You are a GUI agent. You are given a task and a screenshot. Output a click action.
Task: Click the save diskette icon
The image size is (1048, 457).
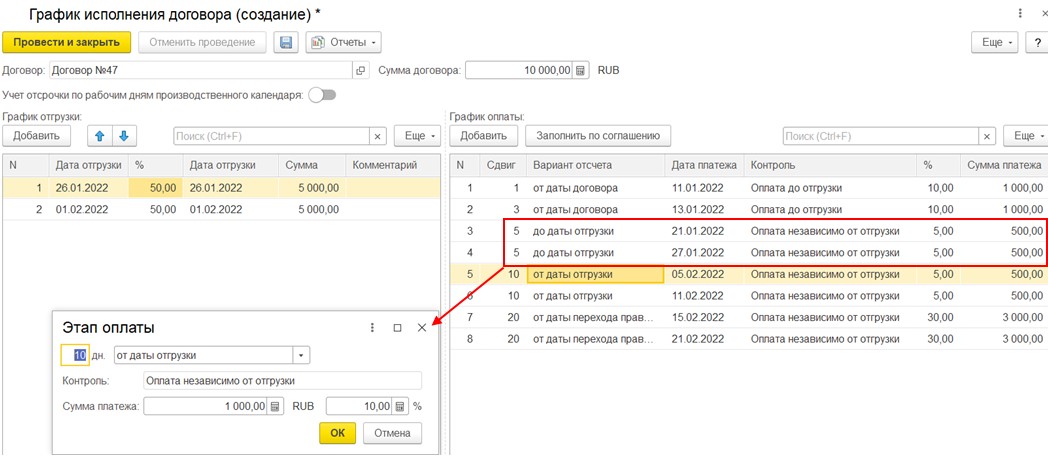[286, 42]
